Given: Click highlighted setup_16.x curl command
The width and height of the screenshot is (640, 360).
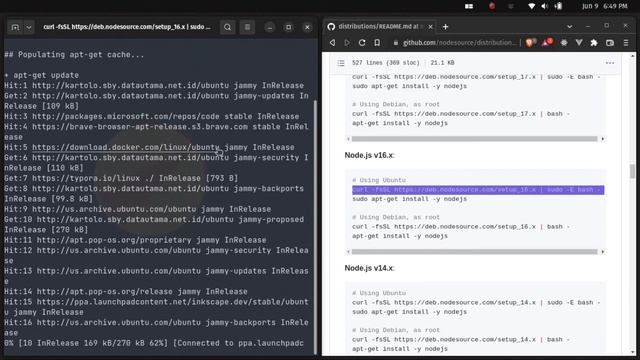Looking at the screenshot, I should [478, 190].
